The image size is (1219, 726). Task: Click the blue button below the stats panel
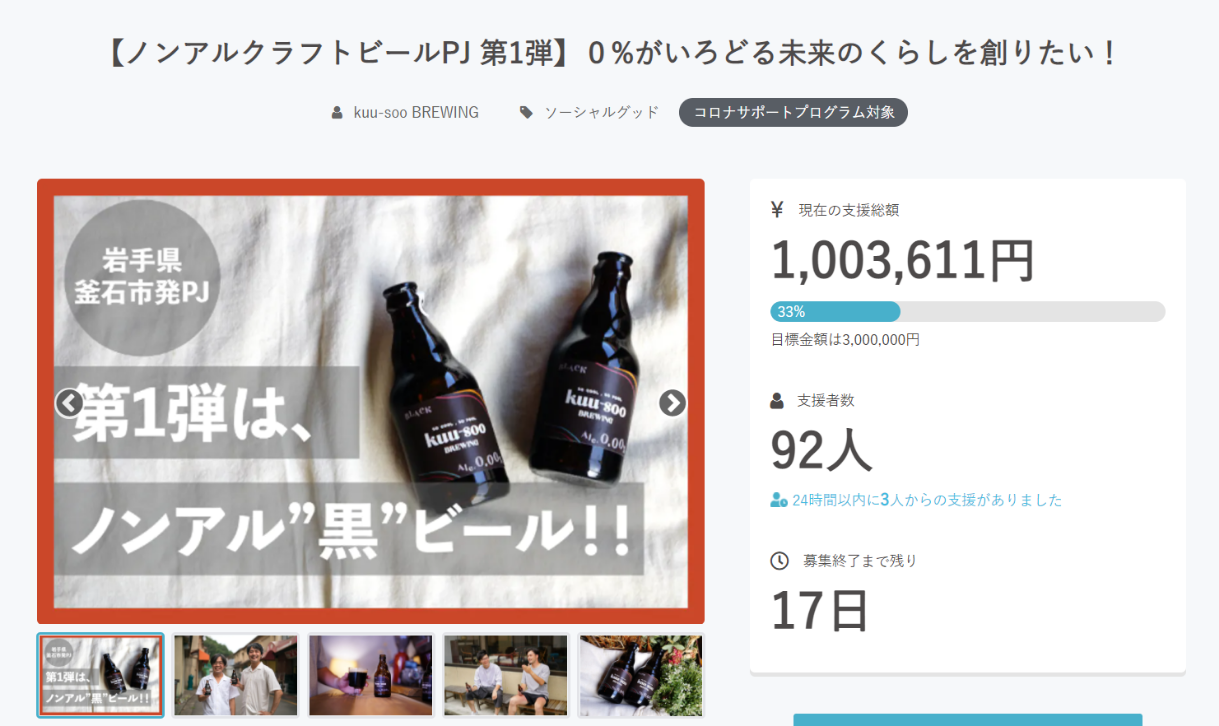tap(967, 719)
